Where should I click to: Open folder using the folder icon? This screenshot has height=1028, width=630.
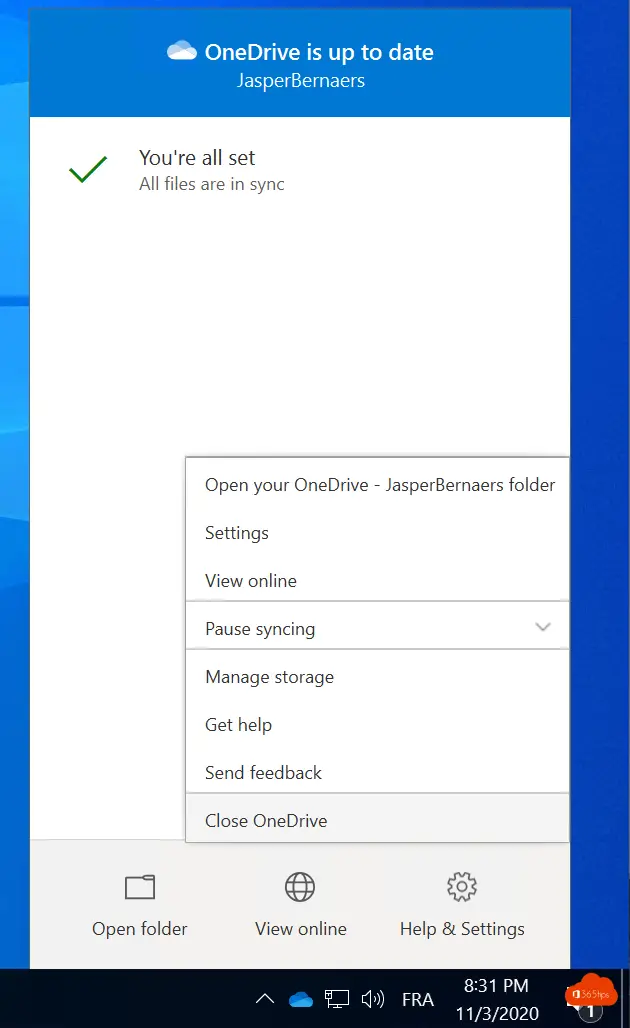[x=140, y=887]
